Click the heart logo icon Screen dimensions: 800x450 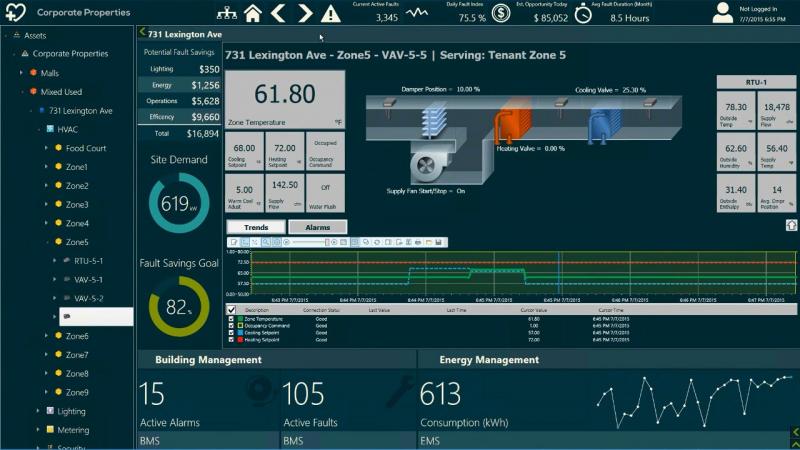pyautogui.click(x=15, y=12)
